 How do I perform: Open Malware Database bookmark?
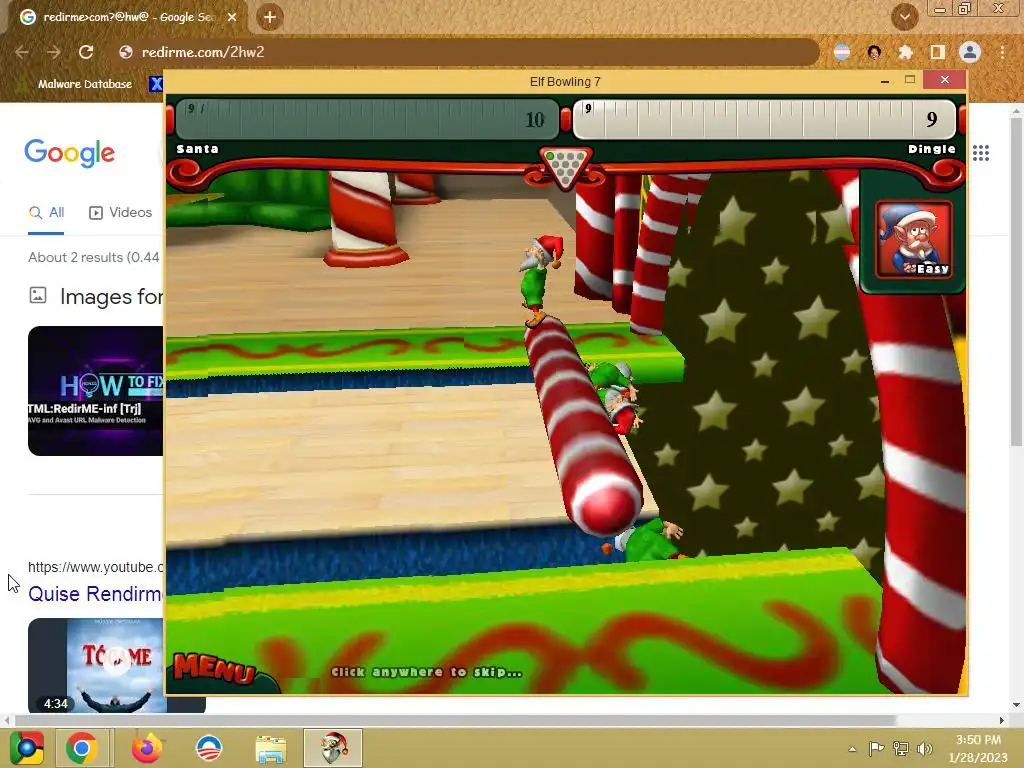(x=77, y=84)
